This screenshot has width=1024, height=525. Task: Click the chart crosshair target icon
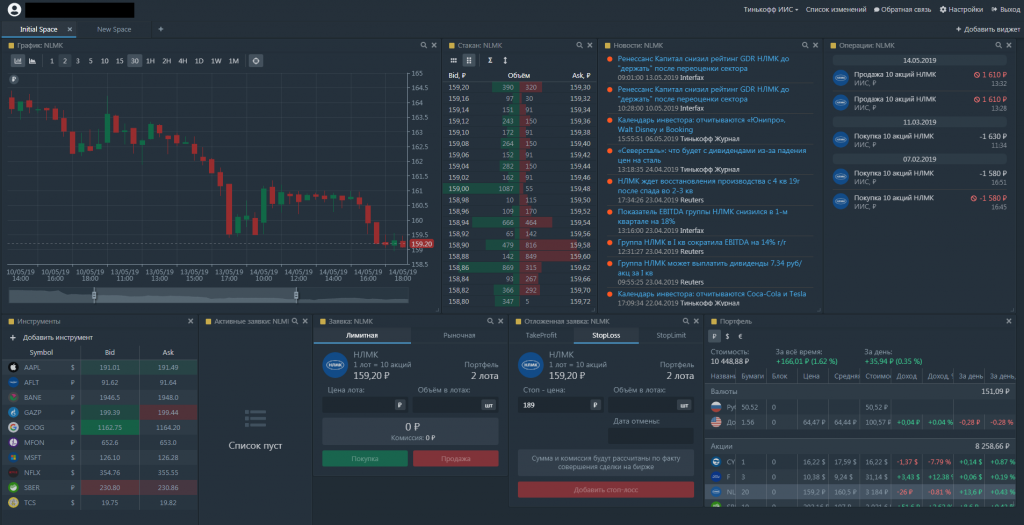(256, 61)
